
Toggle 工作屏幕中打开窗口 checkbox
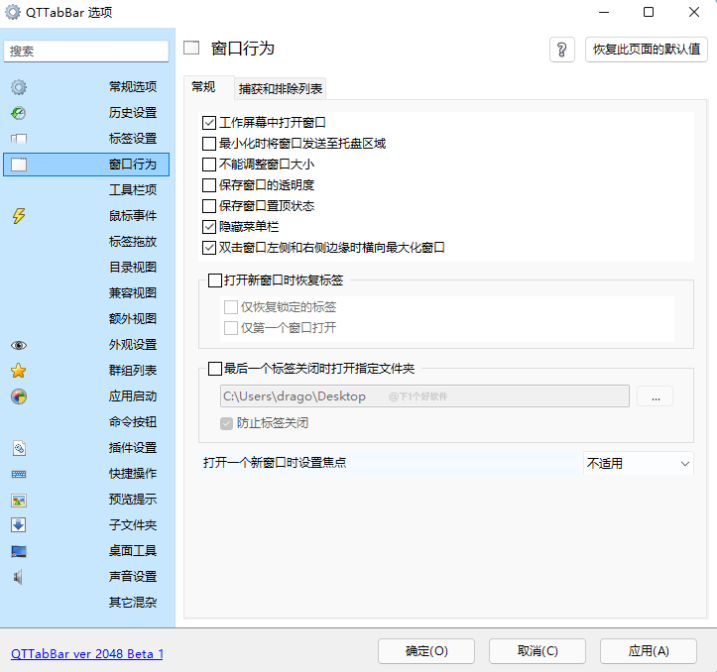[x=209, y=123]
